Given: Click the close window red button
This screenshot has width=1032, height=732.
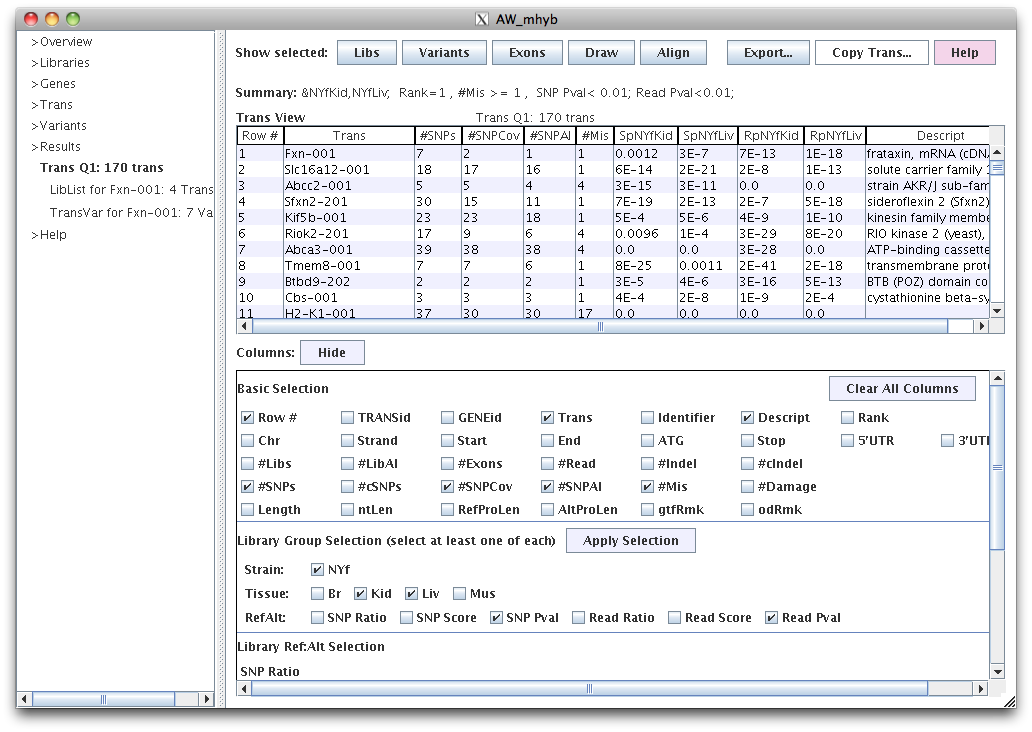Looking at the screenshot, I should 29,19.
